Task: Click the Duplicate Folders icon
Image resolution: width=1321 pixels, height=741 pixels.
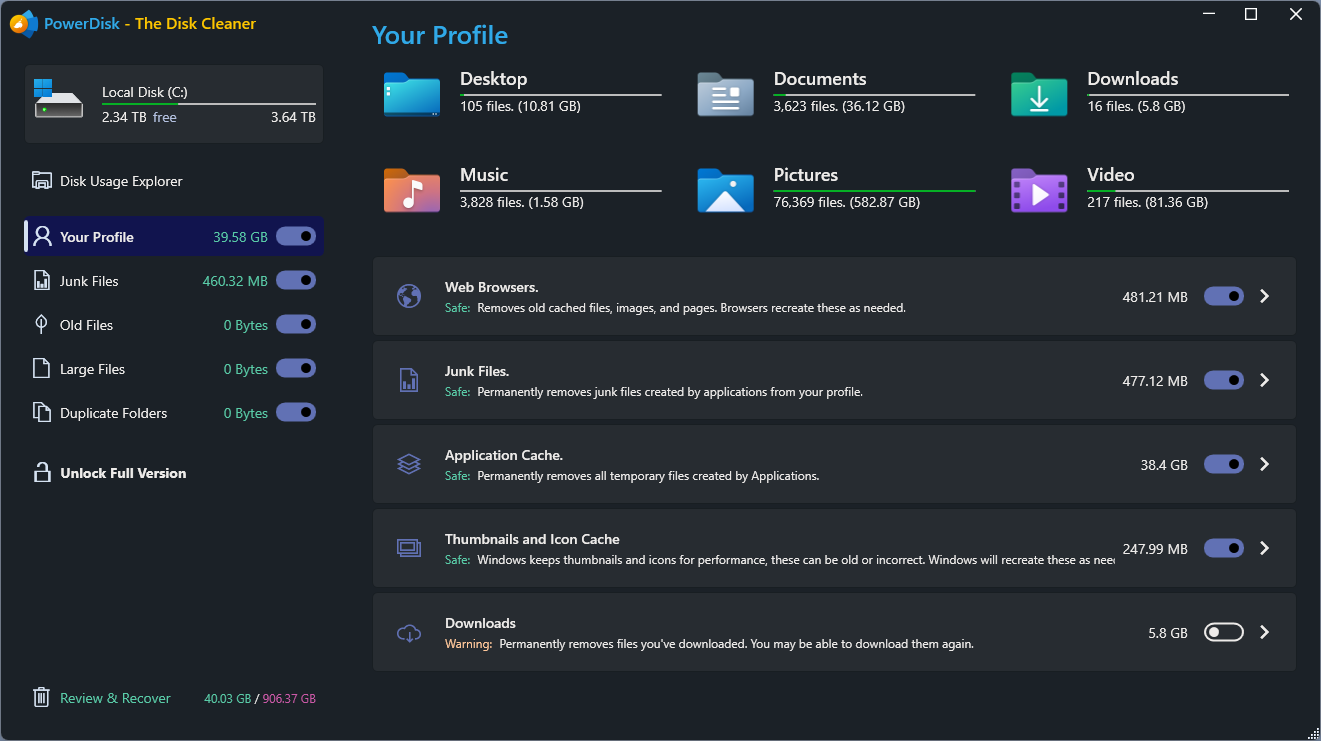Action: [x=42, y=413]
